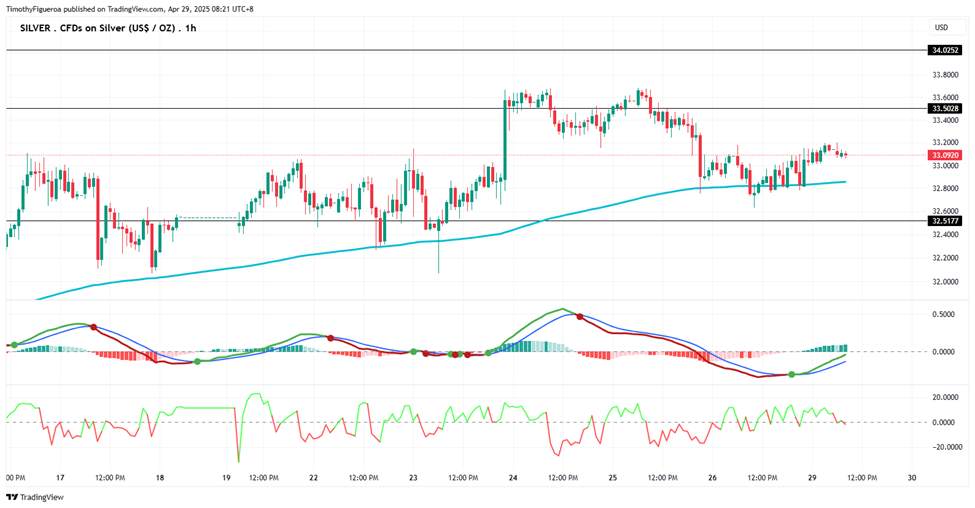Click the red MACD peak dot after date 24

(580, 316)
